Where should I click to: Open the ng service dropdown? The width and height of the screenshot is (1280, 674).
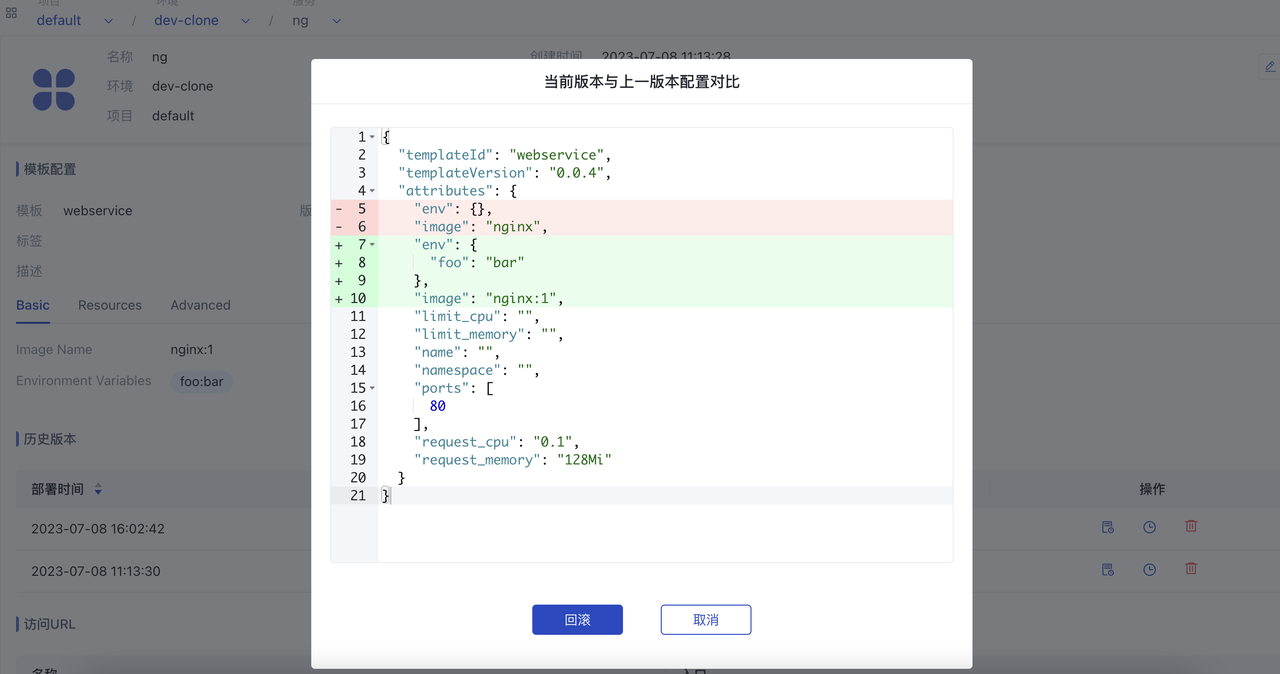point(316,20)
